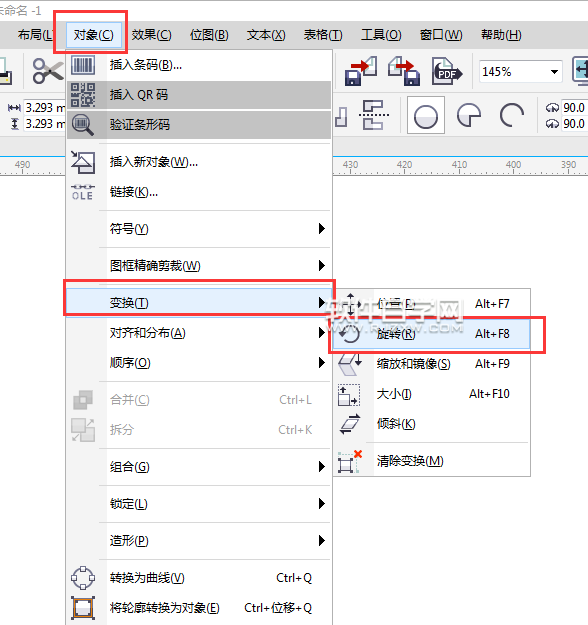The image size is (588, 625).
Task: Open the 表格(T) menu
Action: [x=323, y=35]
